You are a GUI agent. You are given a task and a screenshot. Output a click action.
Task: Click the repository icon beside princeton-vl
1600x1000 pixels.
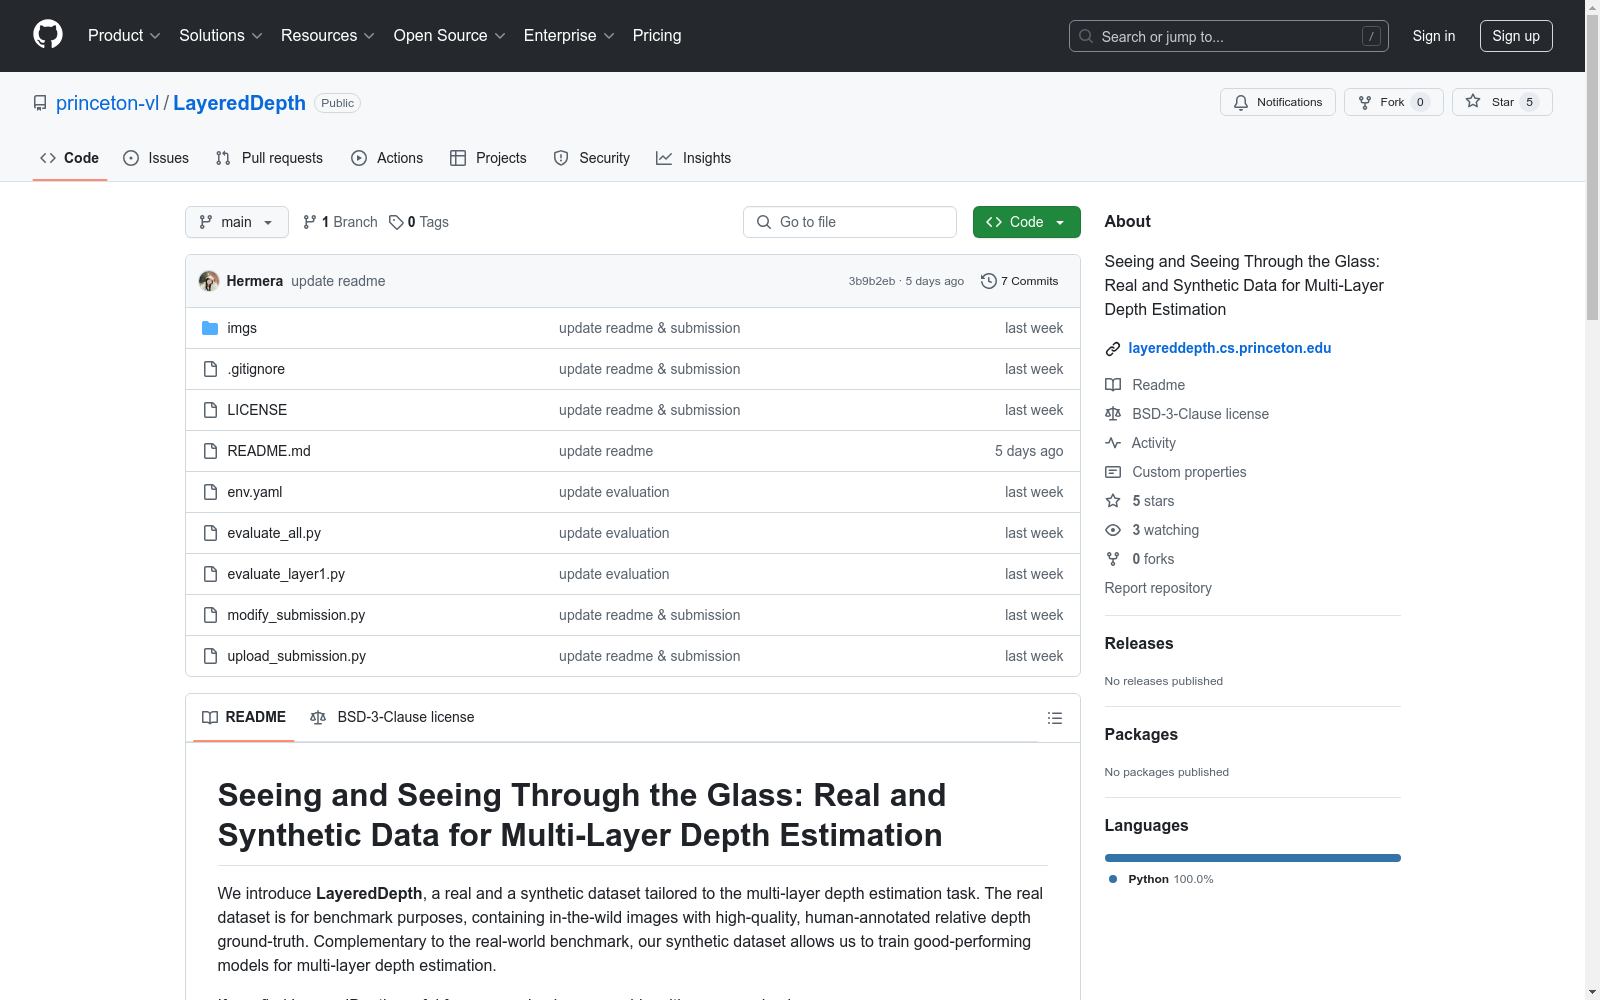click(40, 103)
